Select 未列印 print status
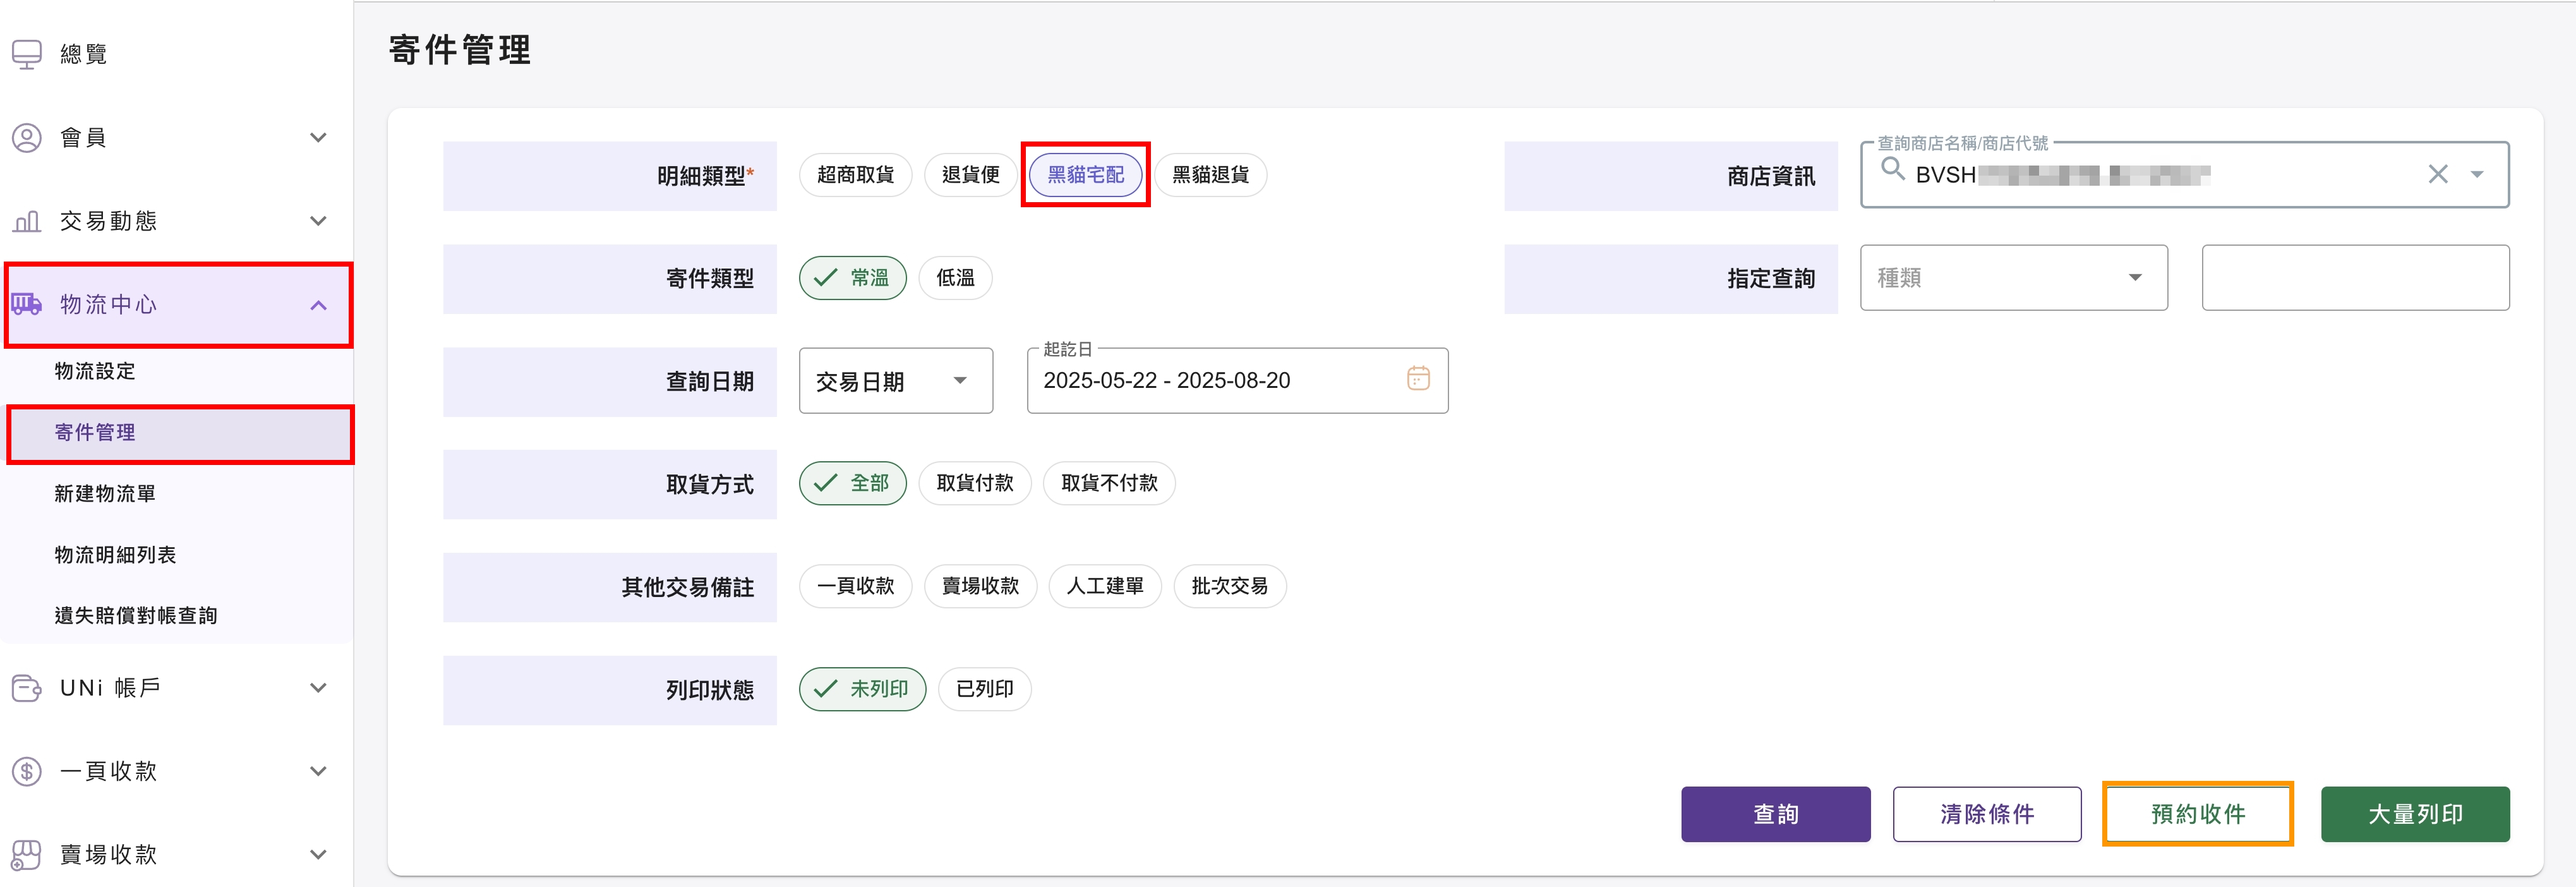2576x887 pixels. [x=863, y=689]
